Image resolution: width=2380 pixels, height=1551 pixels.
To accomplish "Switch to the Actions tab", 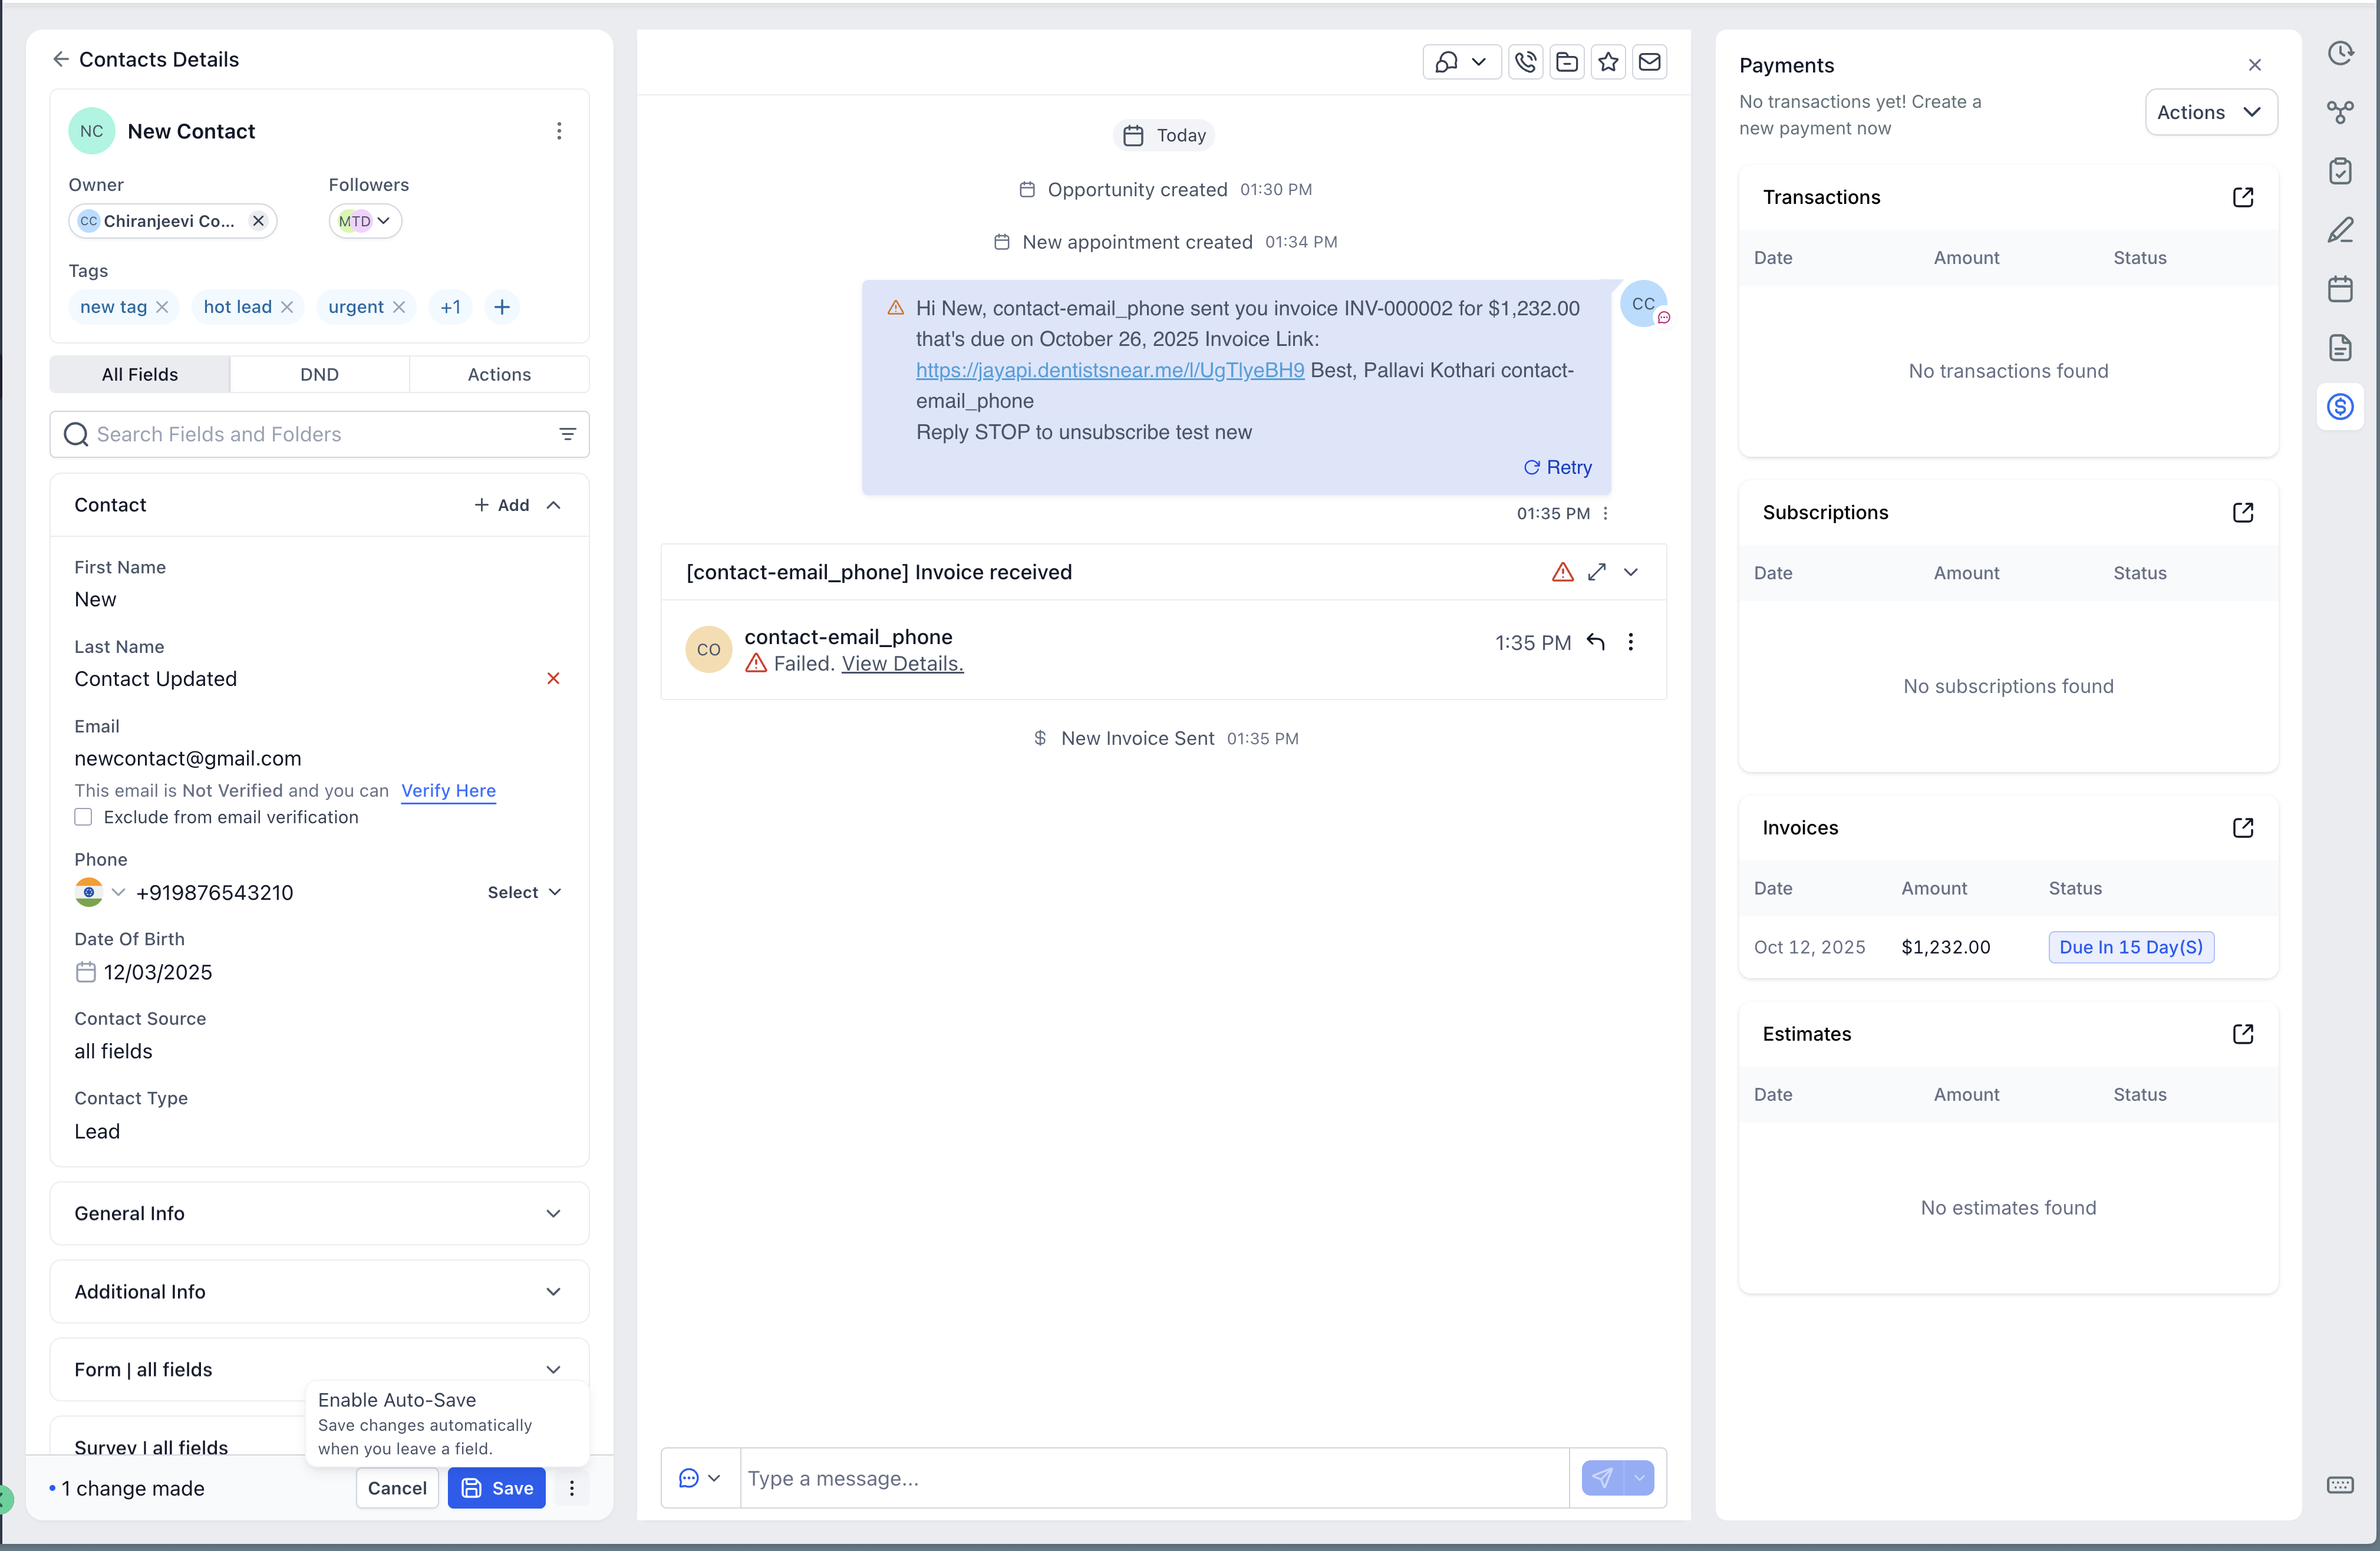I will [x=499, y=374].
